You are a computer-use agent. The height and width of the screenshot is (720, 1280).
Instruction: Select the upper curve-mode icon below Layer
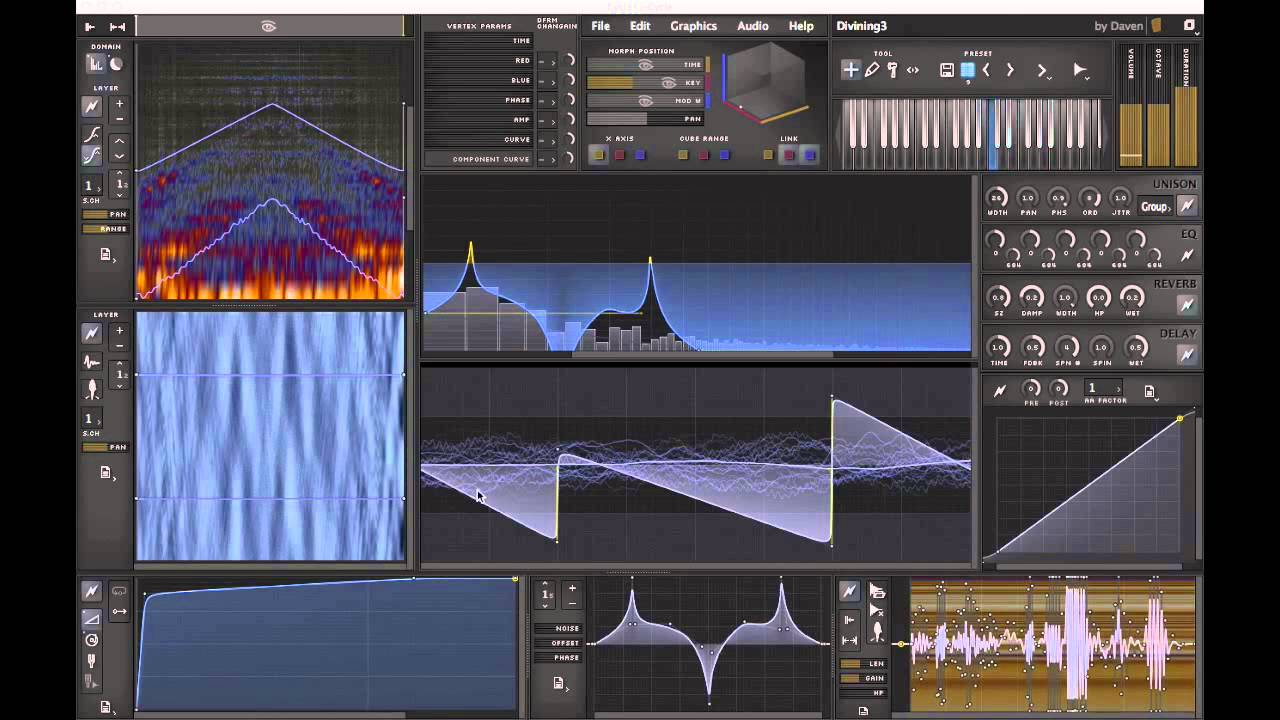coord(91,135)
